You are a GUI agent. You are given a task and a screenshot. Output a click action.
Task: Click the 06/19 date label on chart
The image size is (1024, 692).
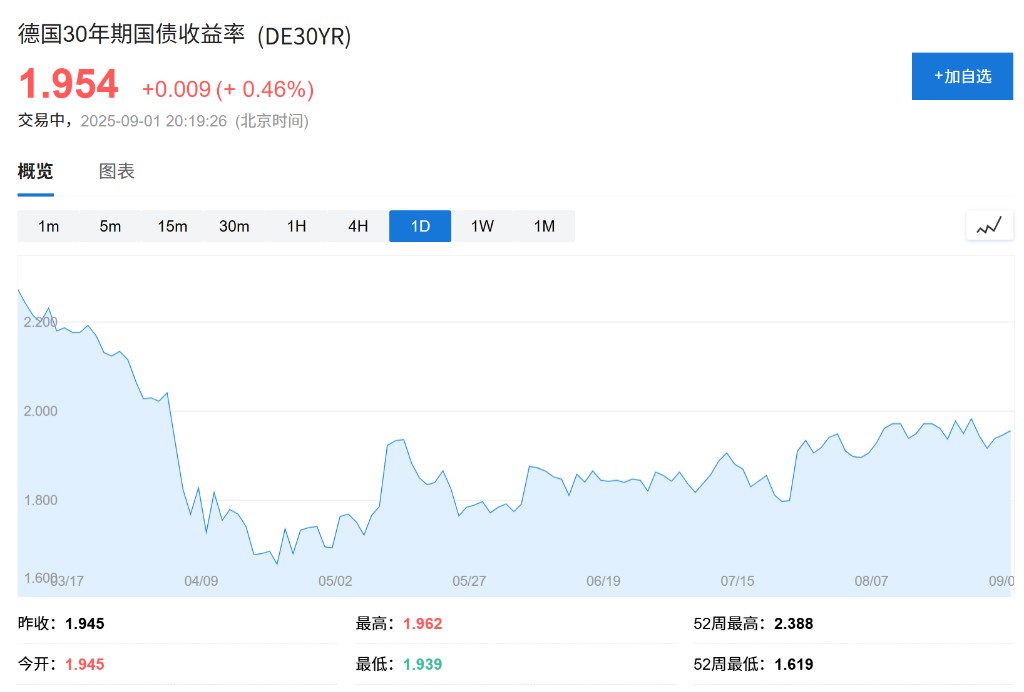603,581
